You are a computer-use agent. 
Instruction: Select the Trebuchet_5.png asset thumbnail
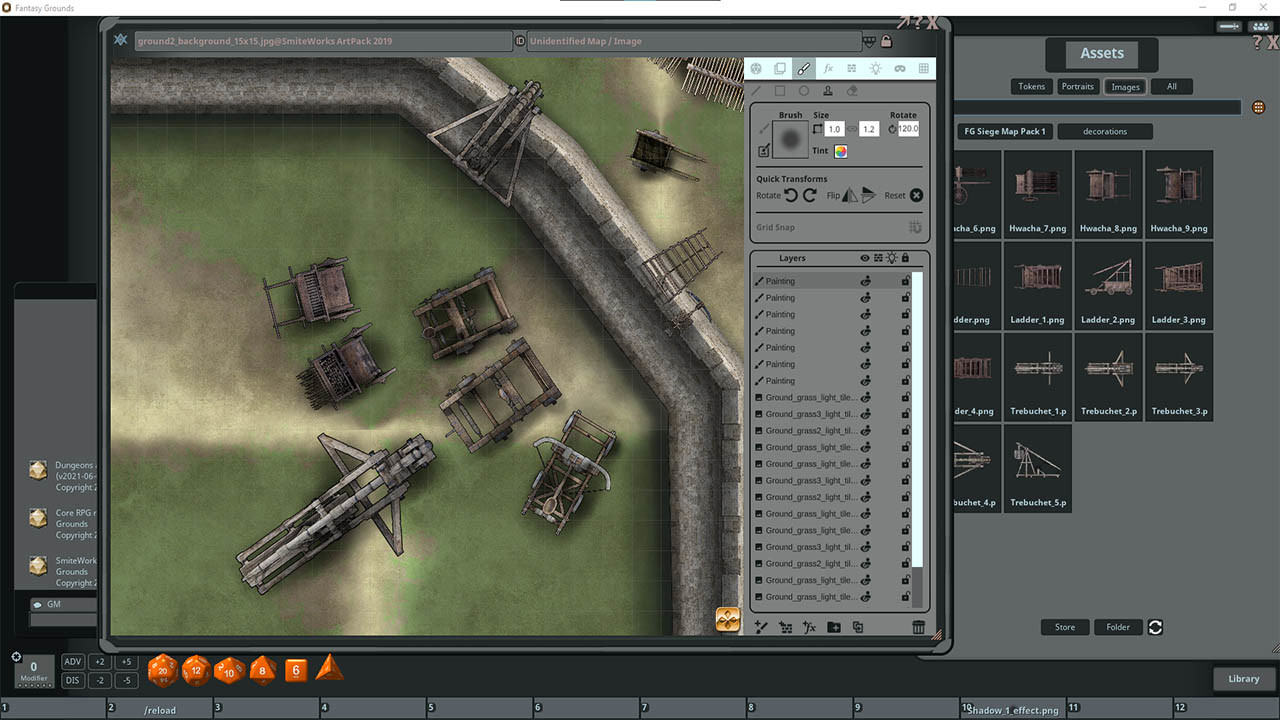pyautogui.click(x=1037, y=465)
